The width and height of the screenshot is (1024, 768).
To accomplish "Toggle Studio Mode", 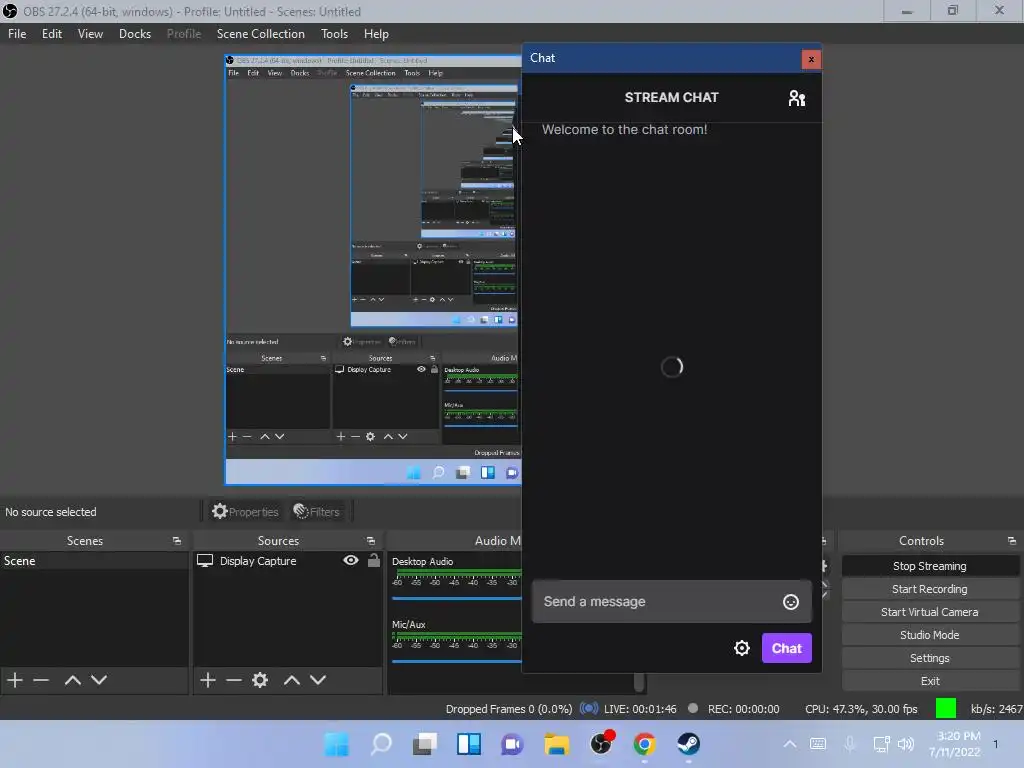I will click(930, 635).
